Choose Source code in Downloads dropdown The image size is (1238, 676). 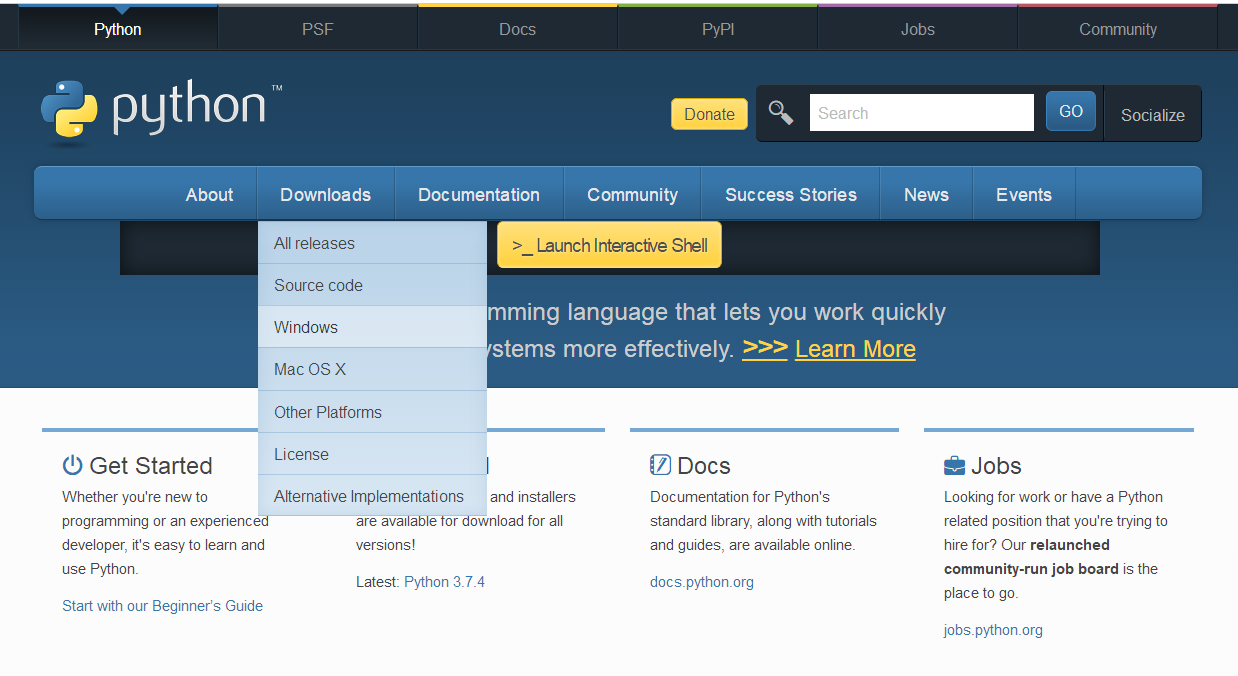372,285
